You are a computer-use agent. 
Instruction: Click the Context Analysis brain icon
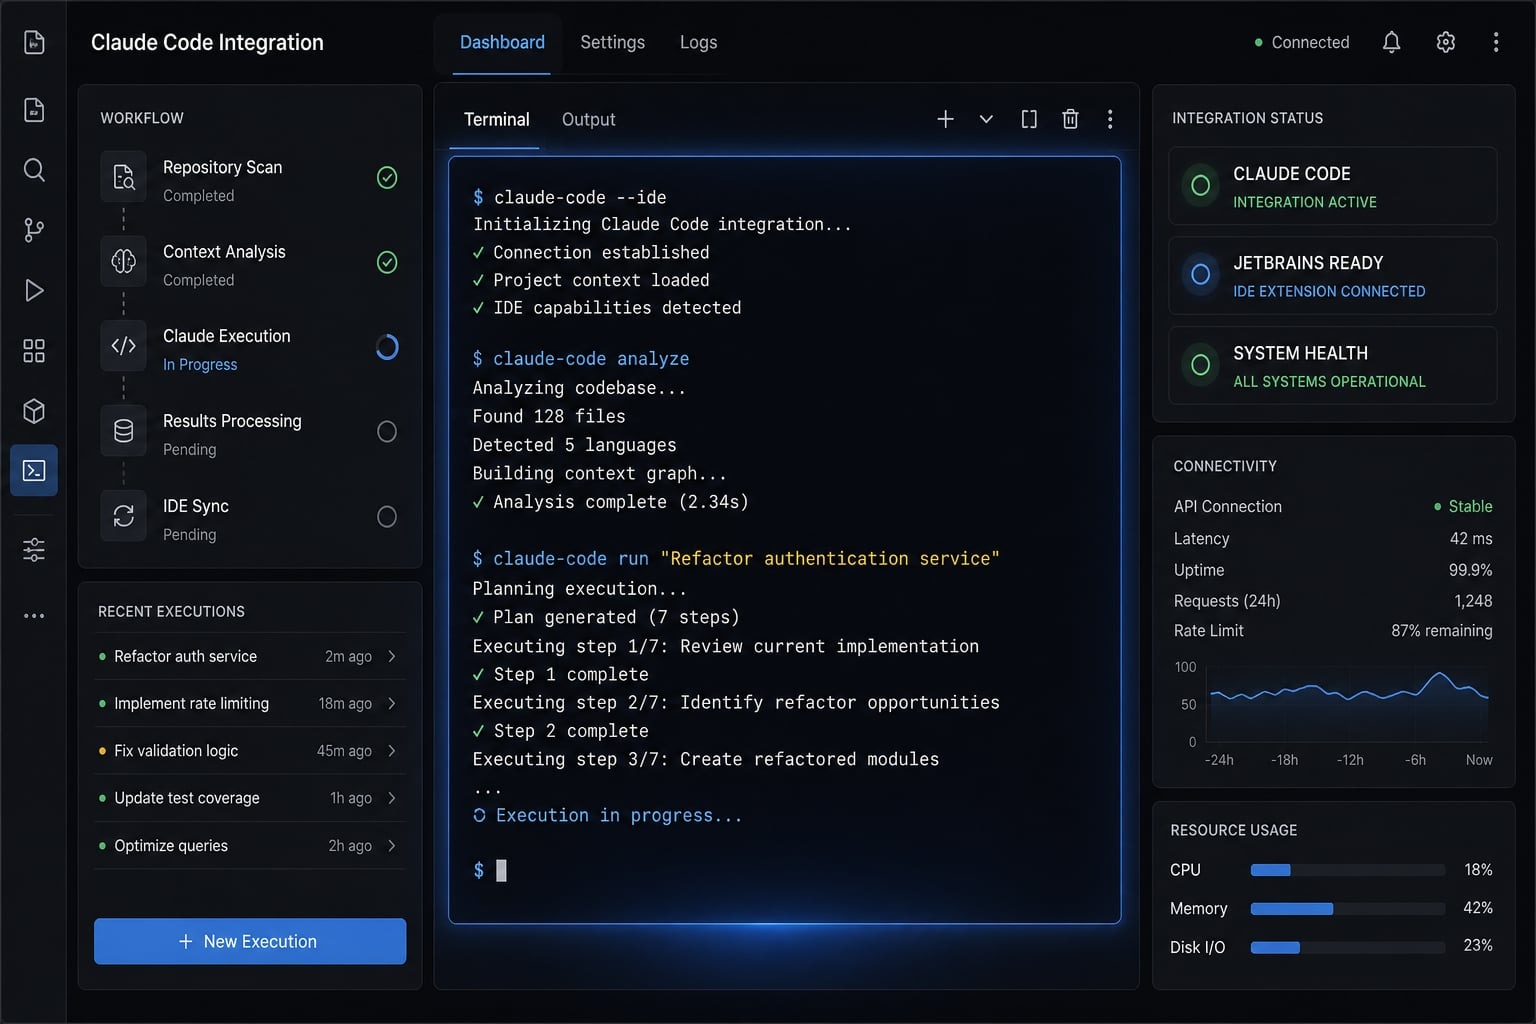124,262
